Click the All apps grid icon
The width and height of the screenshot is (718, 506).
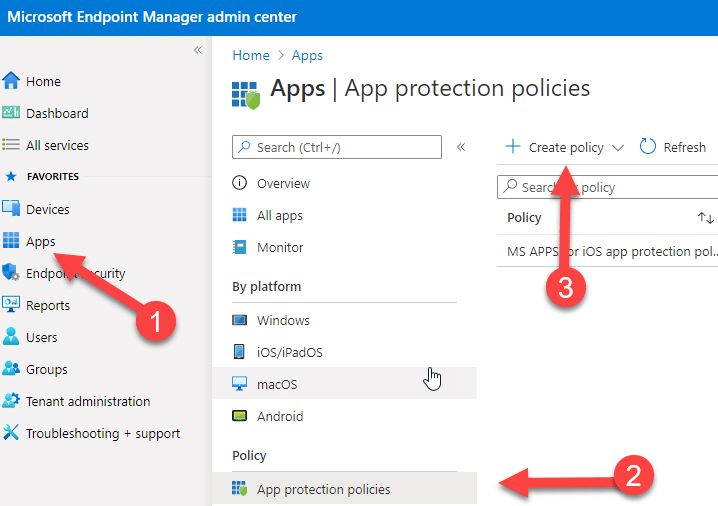239,214
